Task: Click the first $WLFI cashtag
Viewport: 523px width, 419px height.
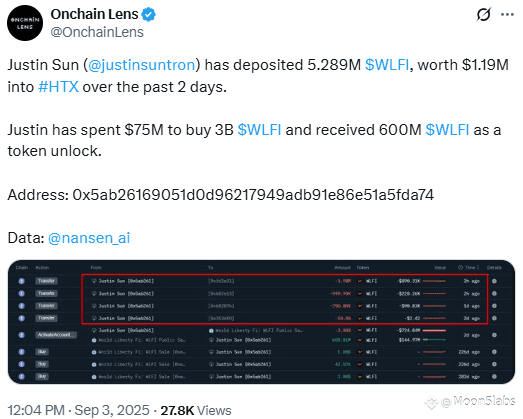Action: pyautogui.click(x=387, y=65)
